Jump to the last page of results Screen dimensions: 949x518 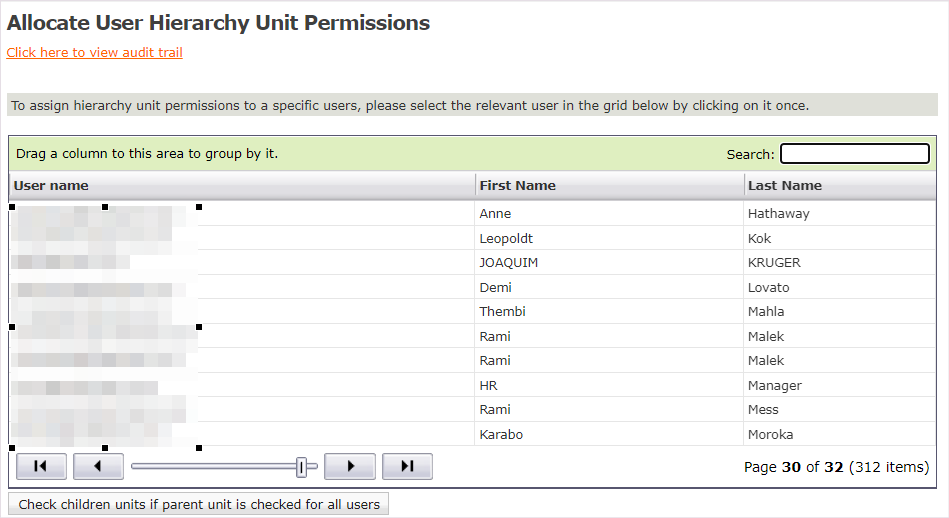tap(407, 466)
